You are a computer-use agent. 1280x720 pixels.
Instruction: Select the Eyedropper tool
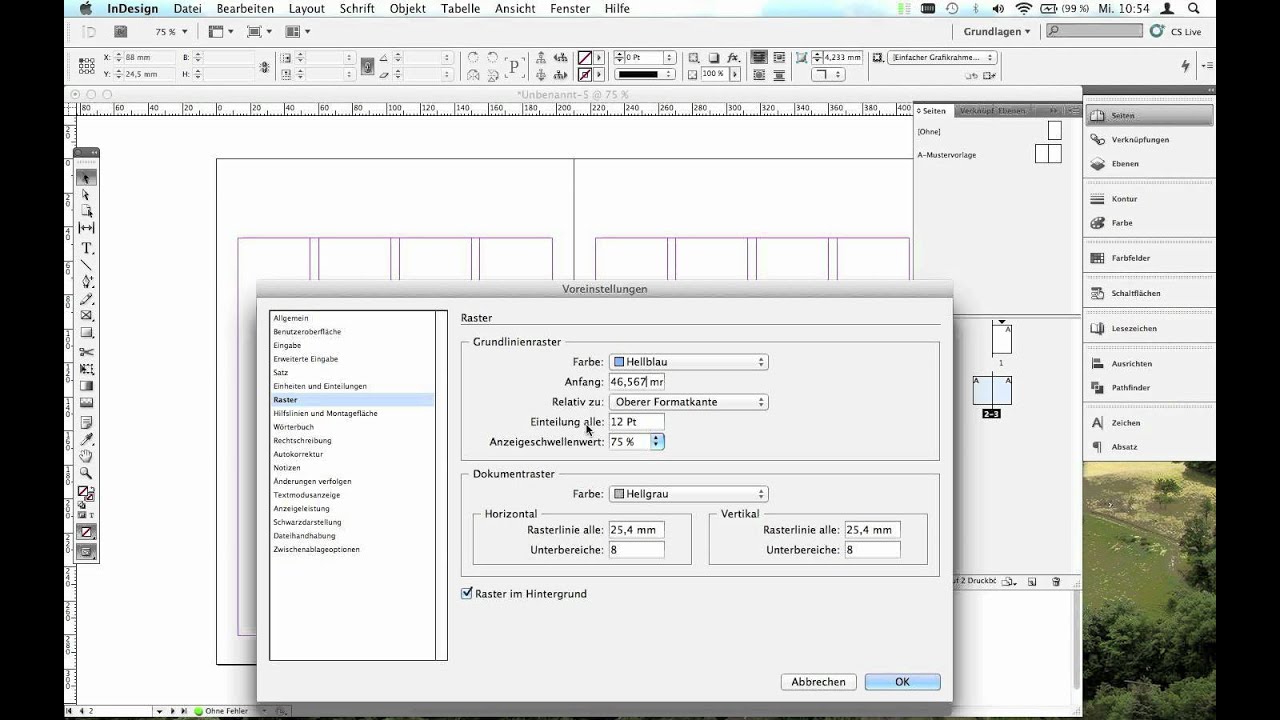coord(87,440)
